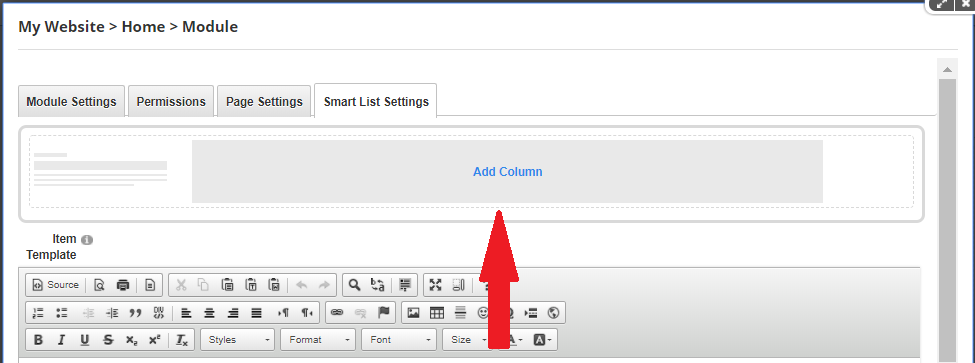Click the Increase Indent icon
The image size is (975, 363).
[x=112, y=313]
